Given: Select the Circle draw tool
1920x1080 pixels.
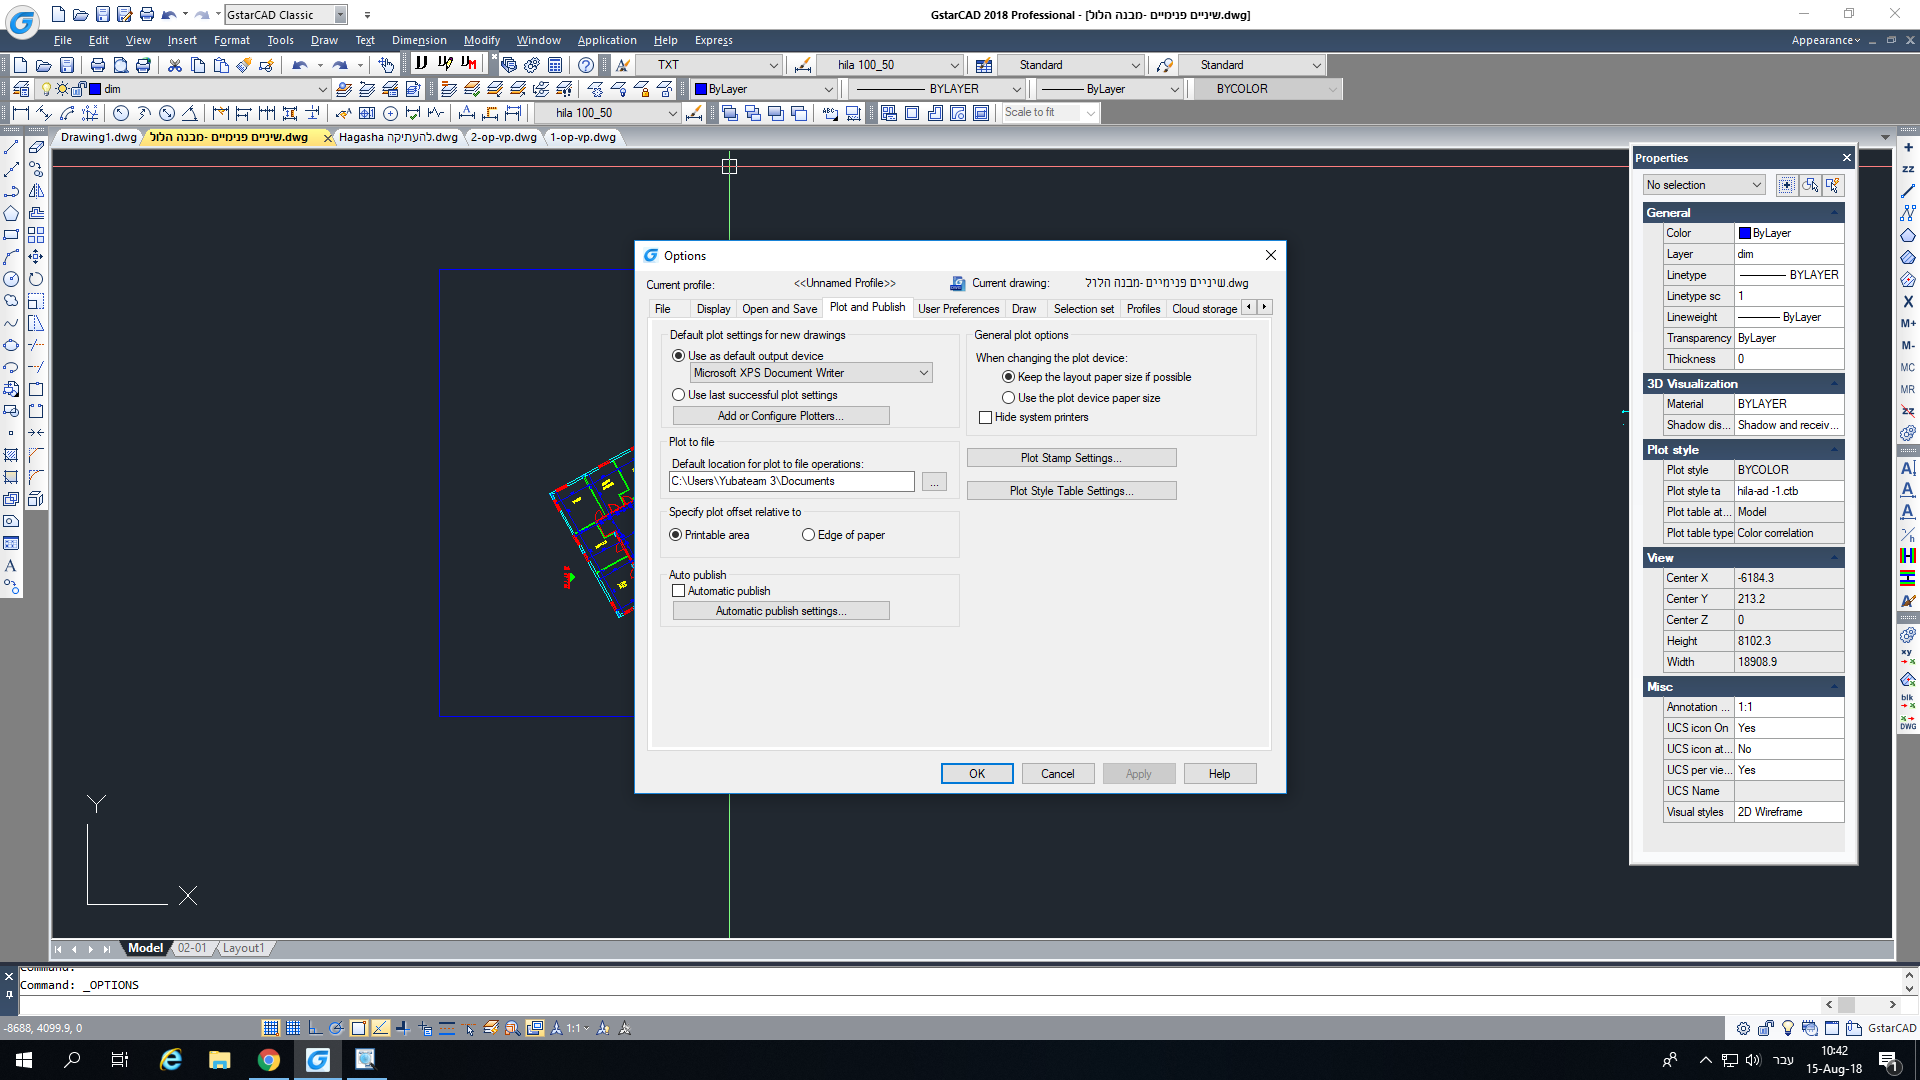Looking at the screenshot, I should coord(11,279).
